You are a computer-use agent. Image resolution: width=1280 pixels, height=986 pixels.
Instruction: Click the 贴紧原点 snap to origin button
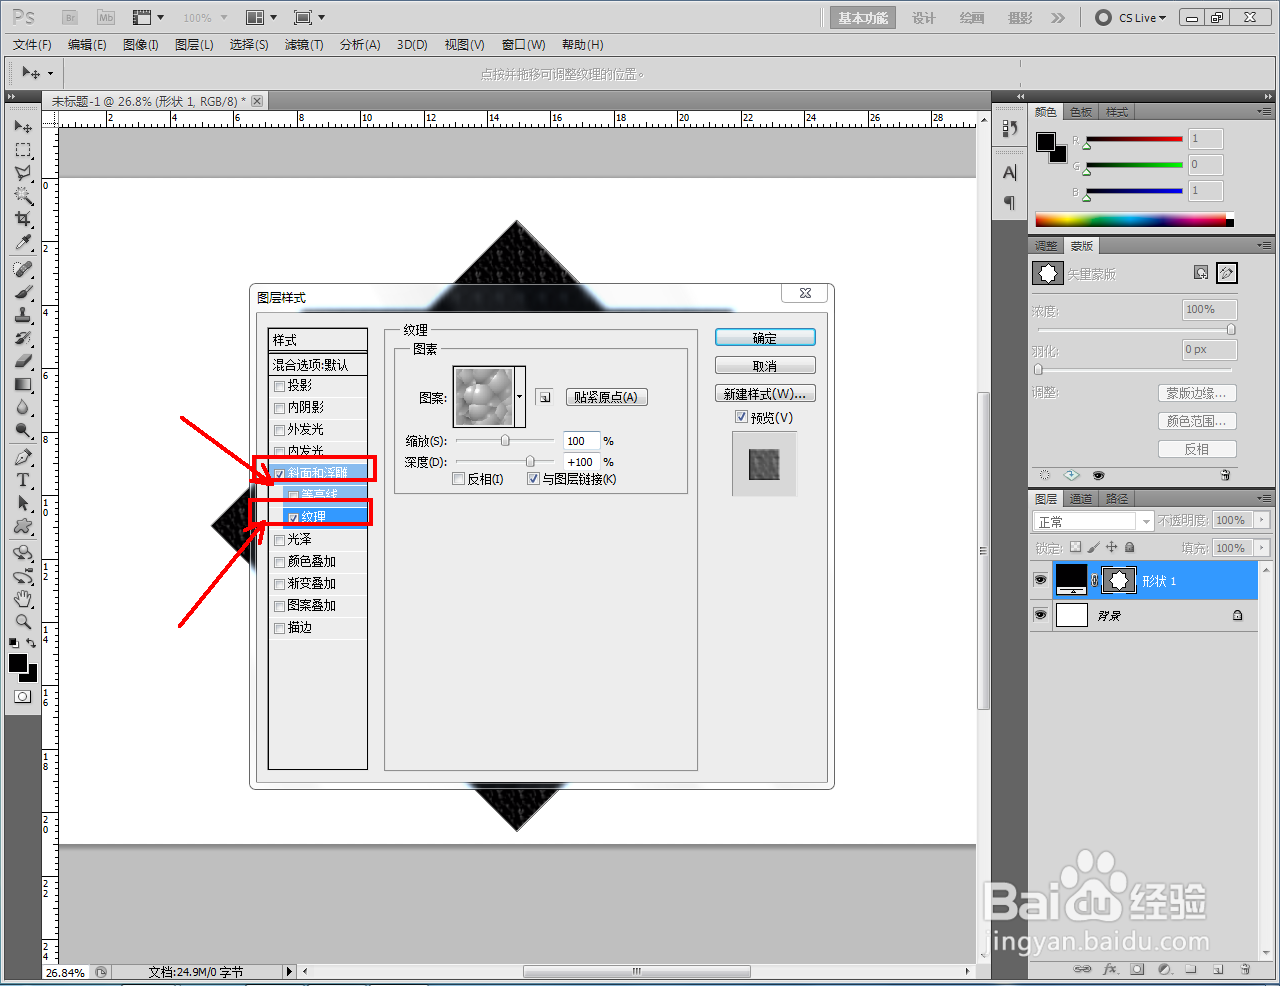coord(606,397)
